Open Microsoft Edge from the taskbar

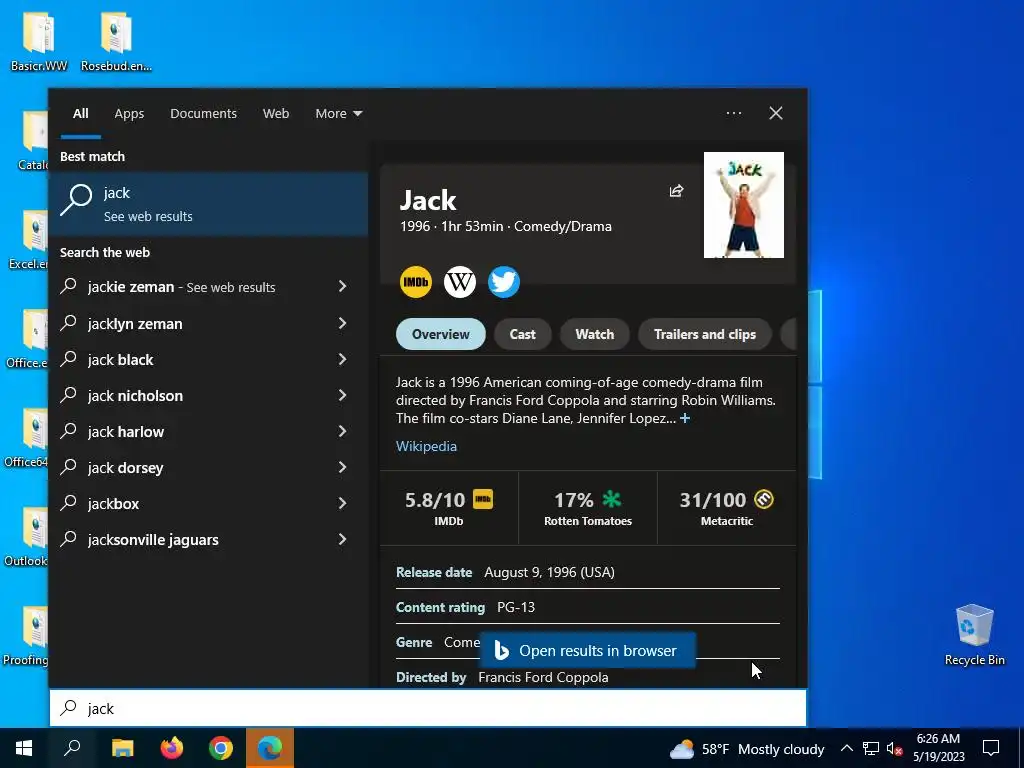[x=270, y=748]
